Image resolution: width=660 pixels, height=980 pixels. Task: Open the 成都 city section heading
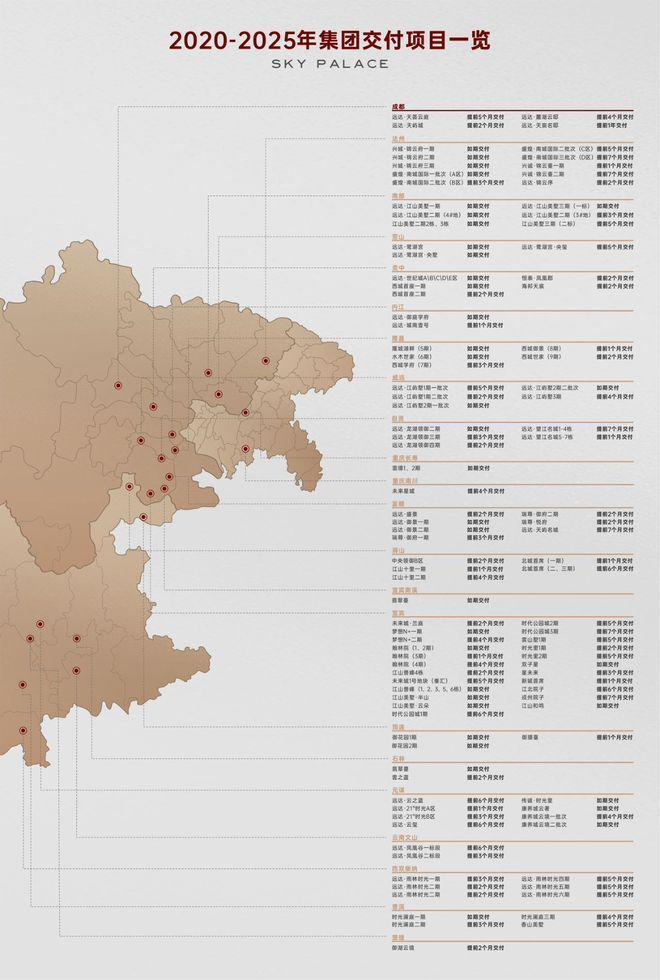pyautogui.click(x=399, y=107)
